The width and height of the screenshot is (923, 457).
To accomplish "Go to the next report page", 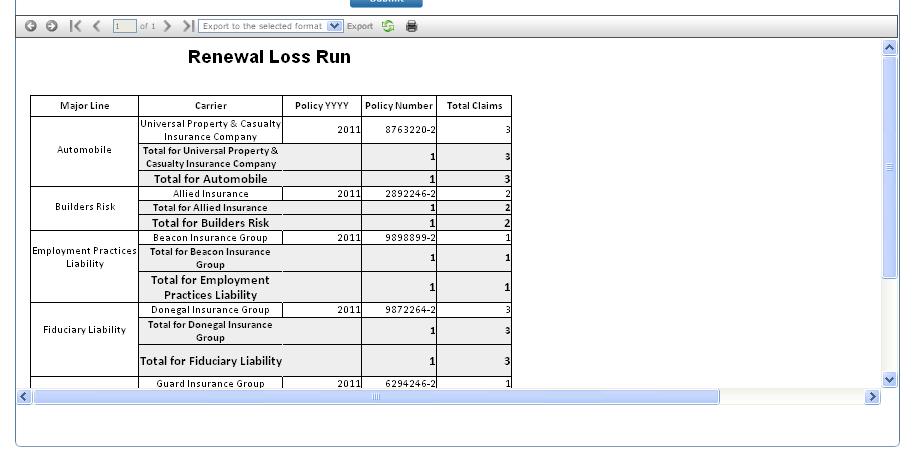I will pyautogui.click(x=167, y=26).
